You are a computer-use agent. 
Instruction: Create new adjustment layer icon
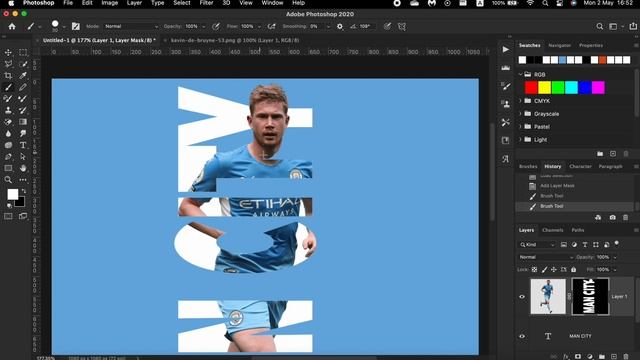click(589, 356)
